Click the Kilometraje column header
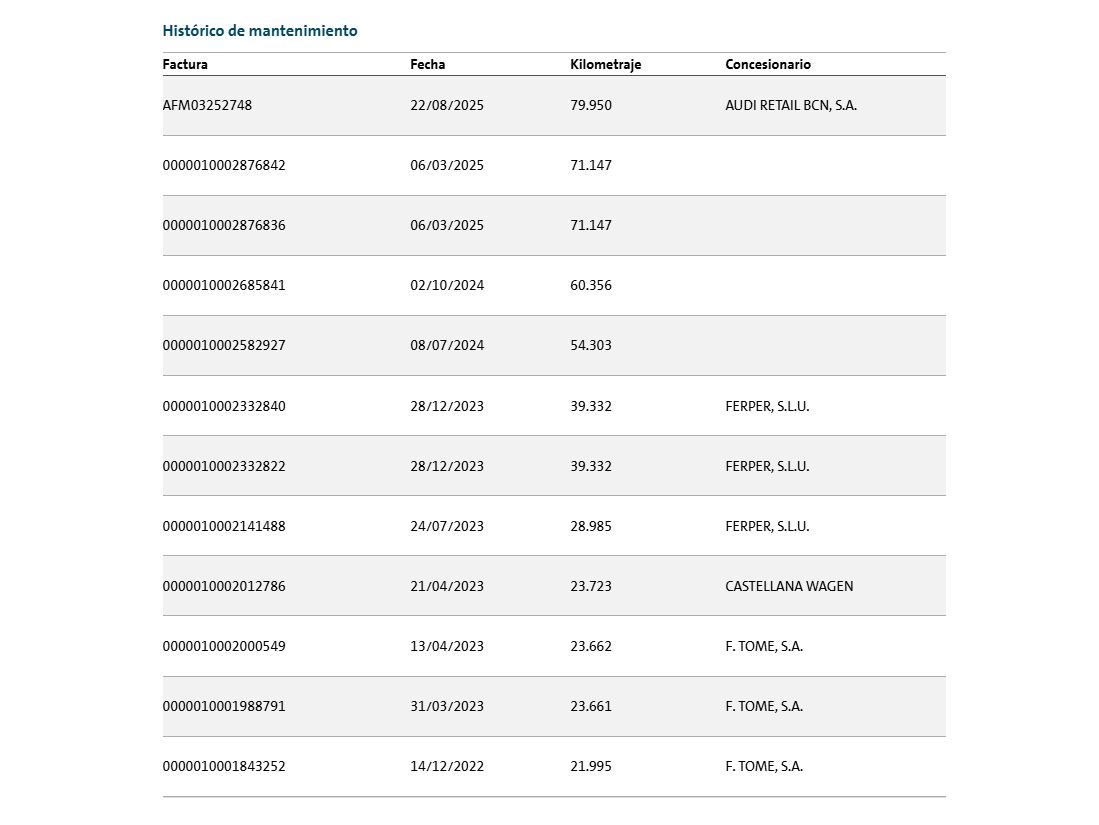Viewport: 1099px width, 825px height. [606, 64]
